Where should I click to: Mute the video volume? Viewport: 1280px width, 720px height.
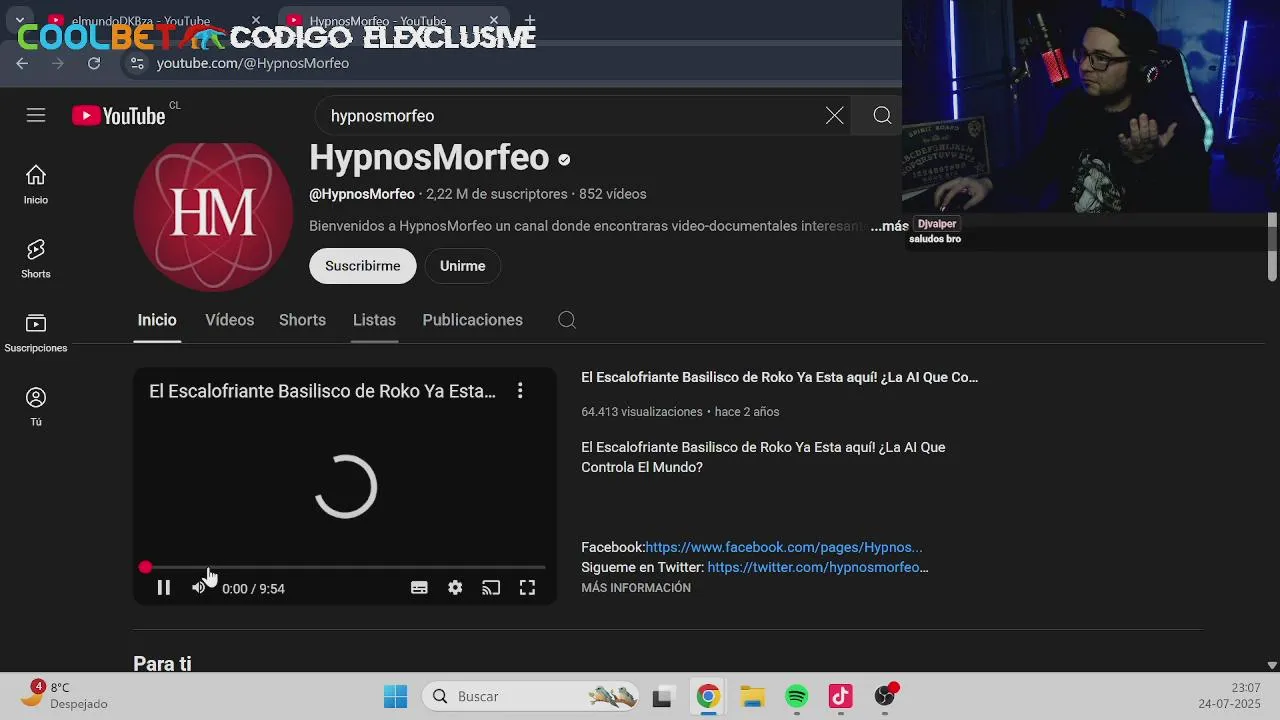click(198, 588)
